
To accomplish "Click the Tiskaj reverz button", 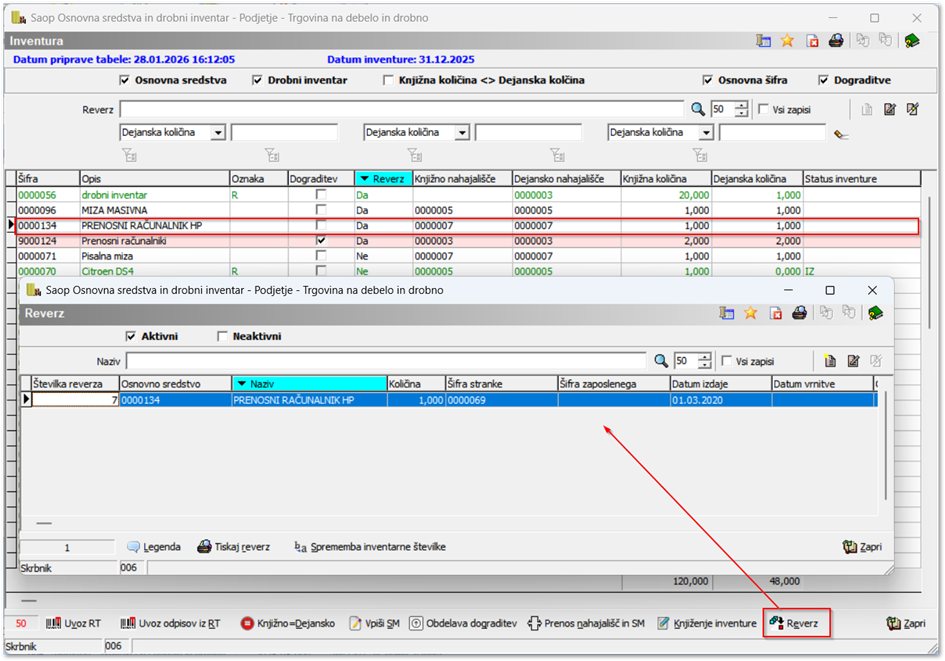I will (234, 547).
